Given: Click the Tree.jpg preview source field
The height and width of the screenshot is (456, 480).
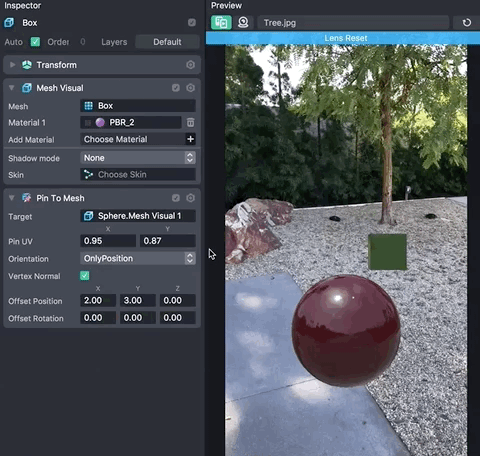Looking at the screenshot, I should [353, 23].
